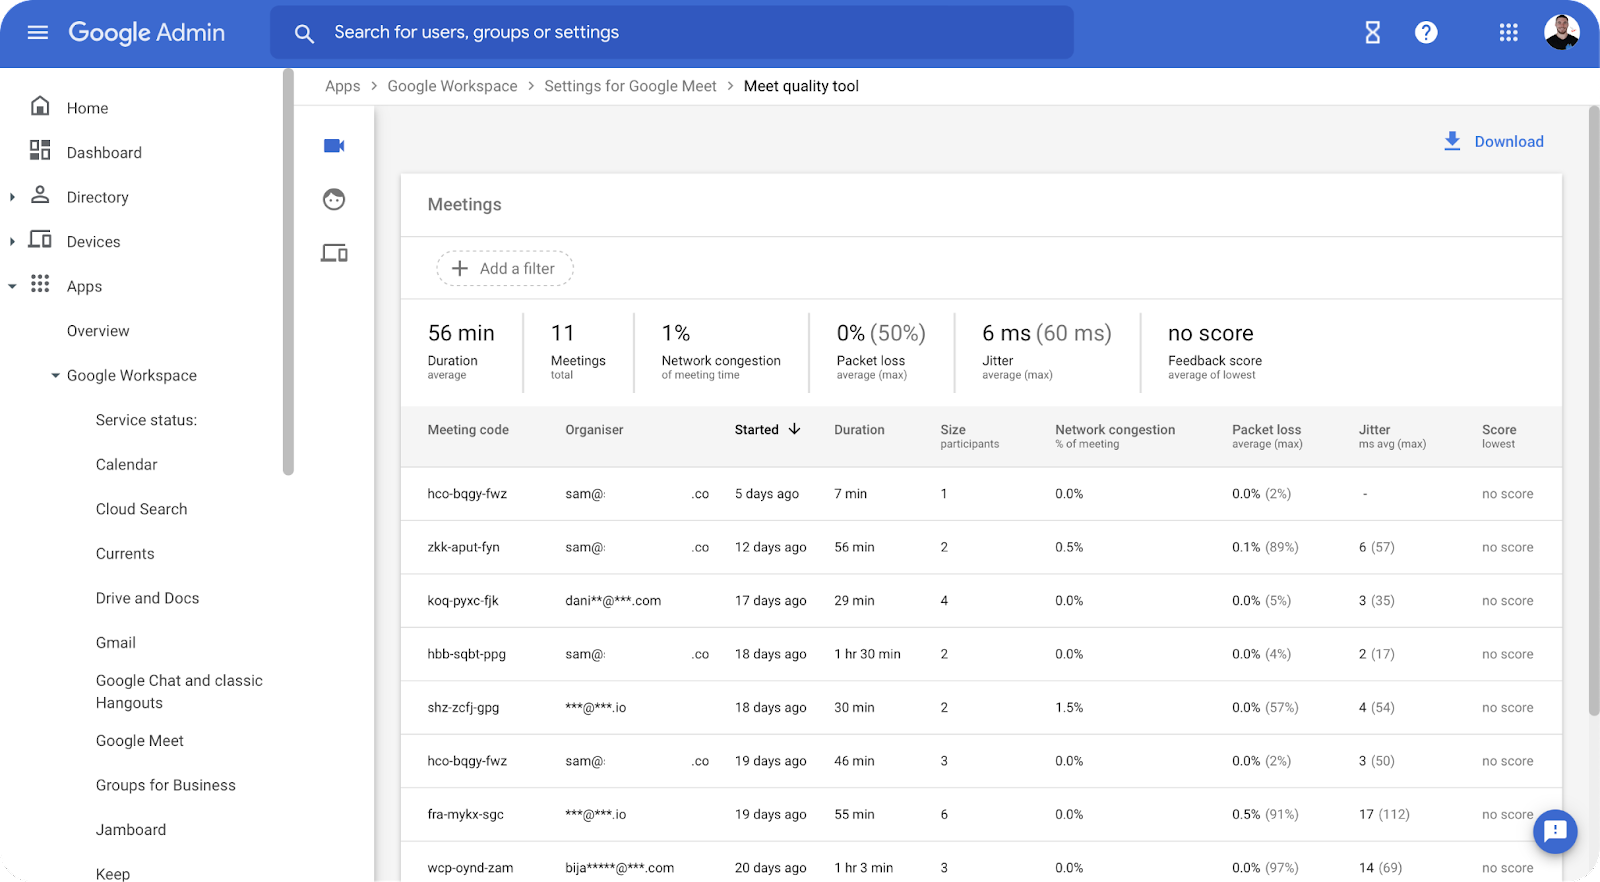The height and width of the screenshot is (882, 1600).
Task: Select the face participants view icon
Action: tap(334, 200)
